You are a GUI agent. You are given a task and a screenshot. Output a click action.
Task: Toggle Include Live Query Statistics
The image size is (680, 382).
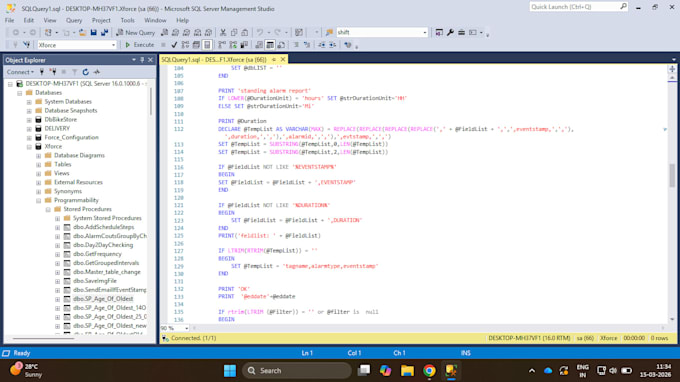(233, 45)
